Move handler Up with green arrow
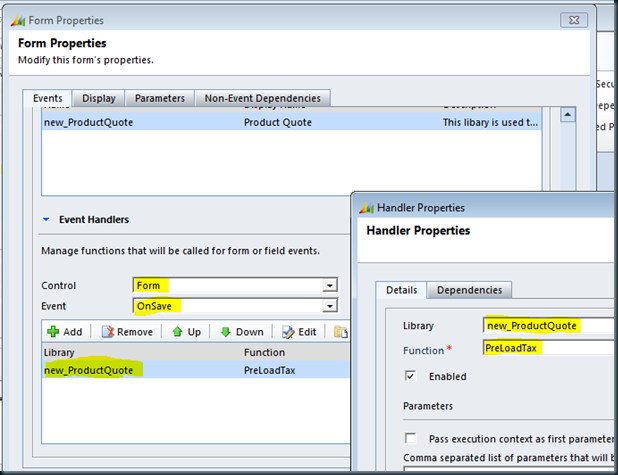The width and height of the screenshot is (618, 475). coord(186,332)
